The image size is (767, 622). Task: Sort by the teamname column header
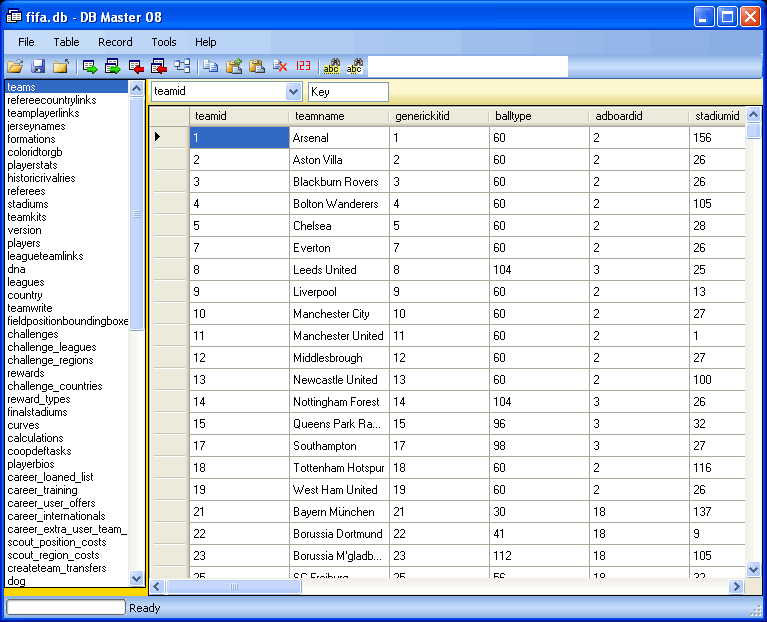point(338,116)
